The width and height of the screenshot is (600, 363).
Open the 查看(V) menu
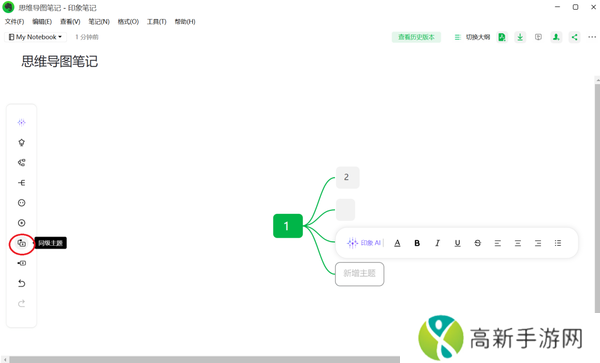point(70,22)
